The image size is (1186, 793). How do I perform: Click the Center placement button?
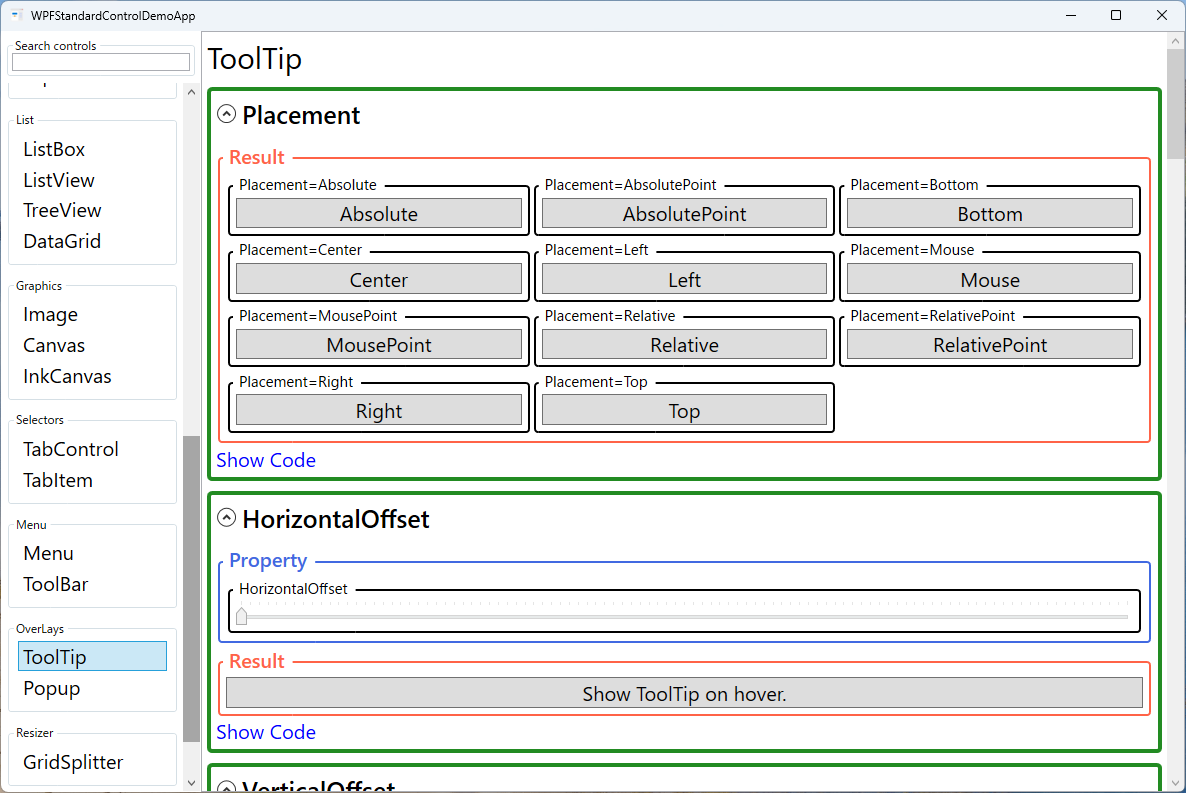pyautogui.click(x=379, y=279)
